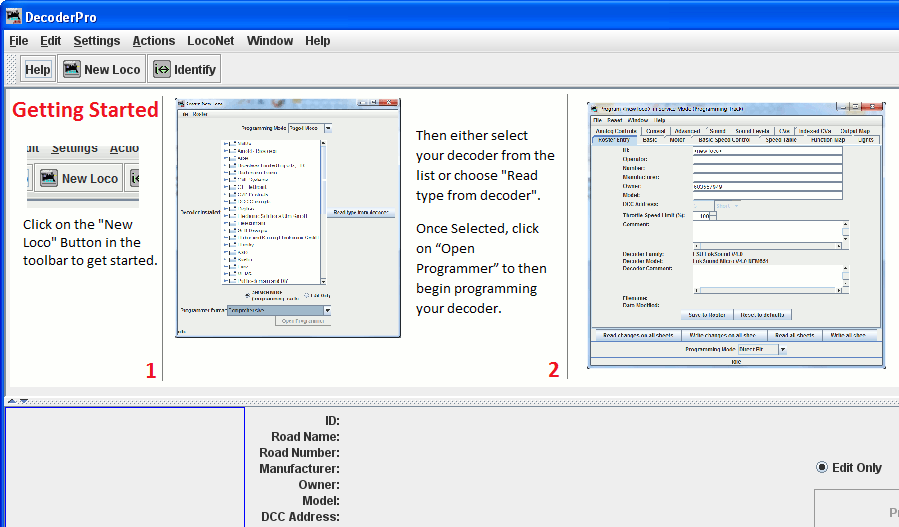Open the Edit menu
The width and height of the screenshot is (899, 527).
coord(50,41)
